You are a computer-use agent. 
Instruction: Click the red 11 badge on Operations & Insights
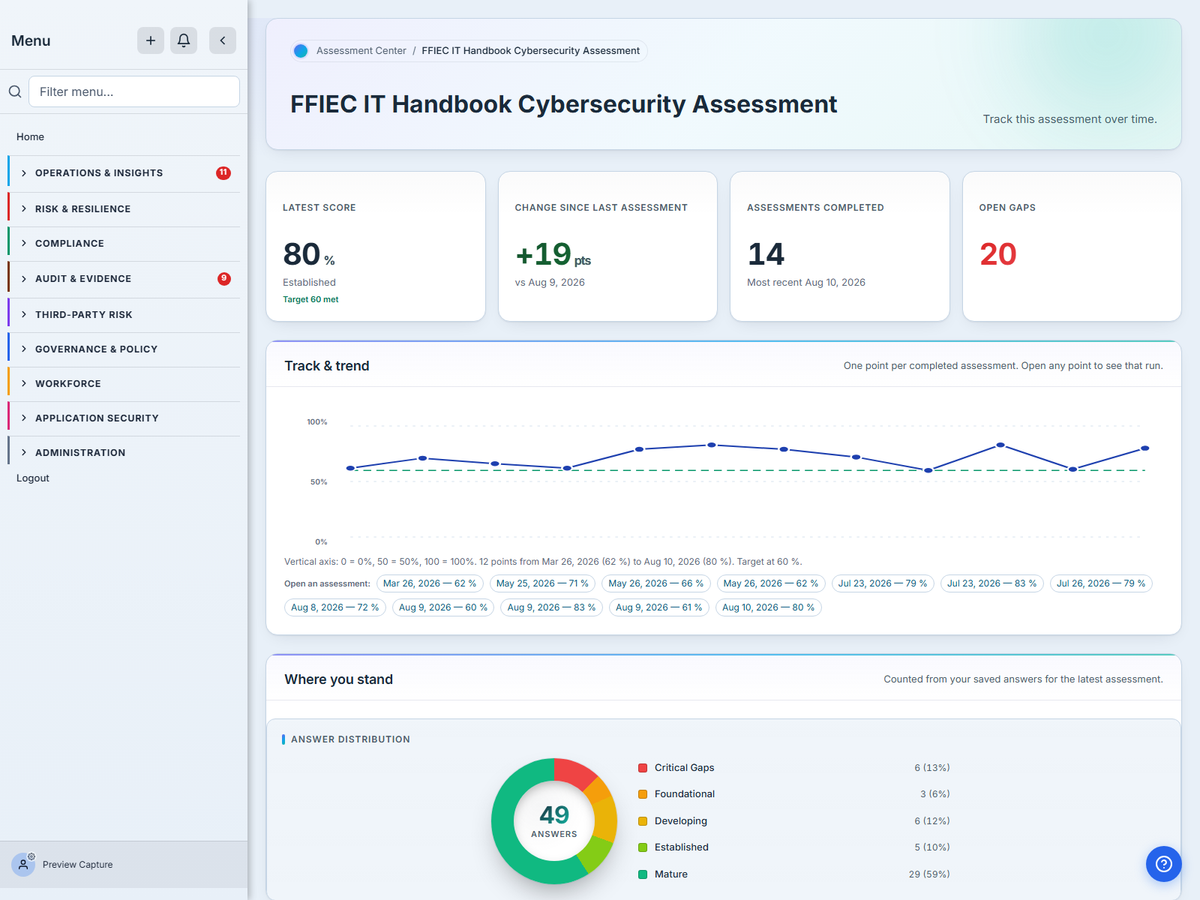pyautogui.click(x=223, y=172)
